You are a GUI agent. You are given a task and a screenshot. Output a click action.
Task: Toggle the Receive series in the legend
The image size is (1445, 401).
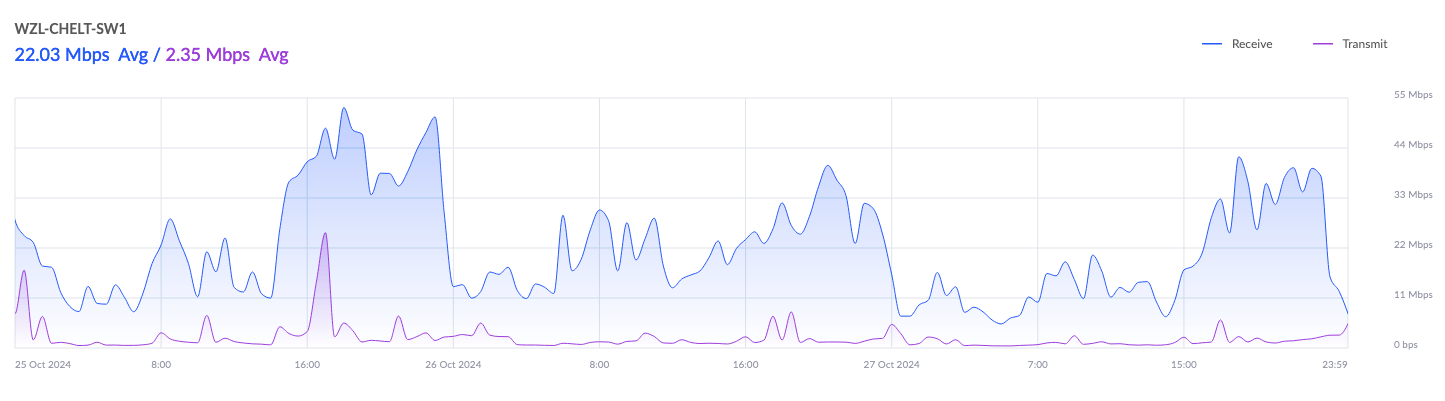click(1251, 44)
